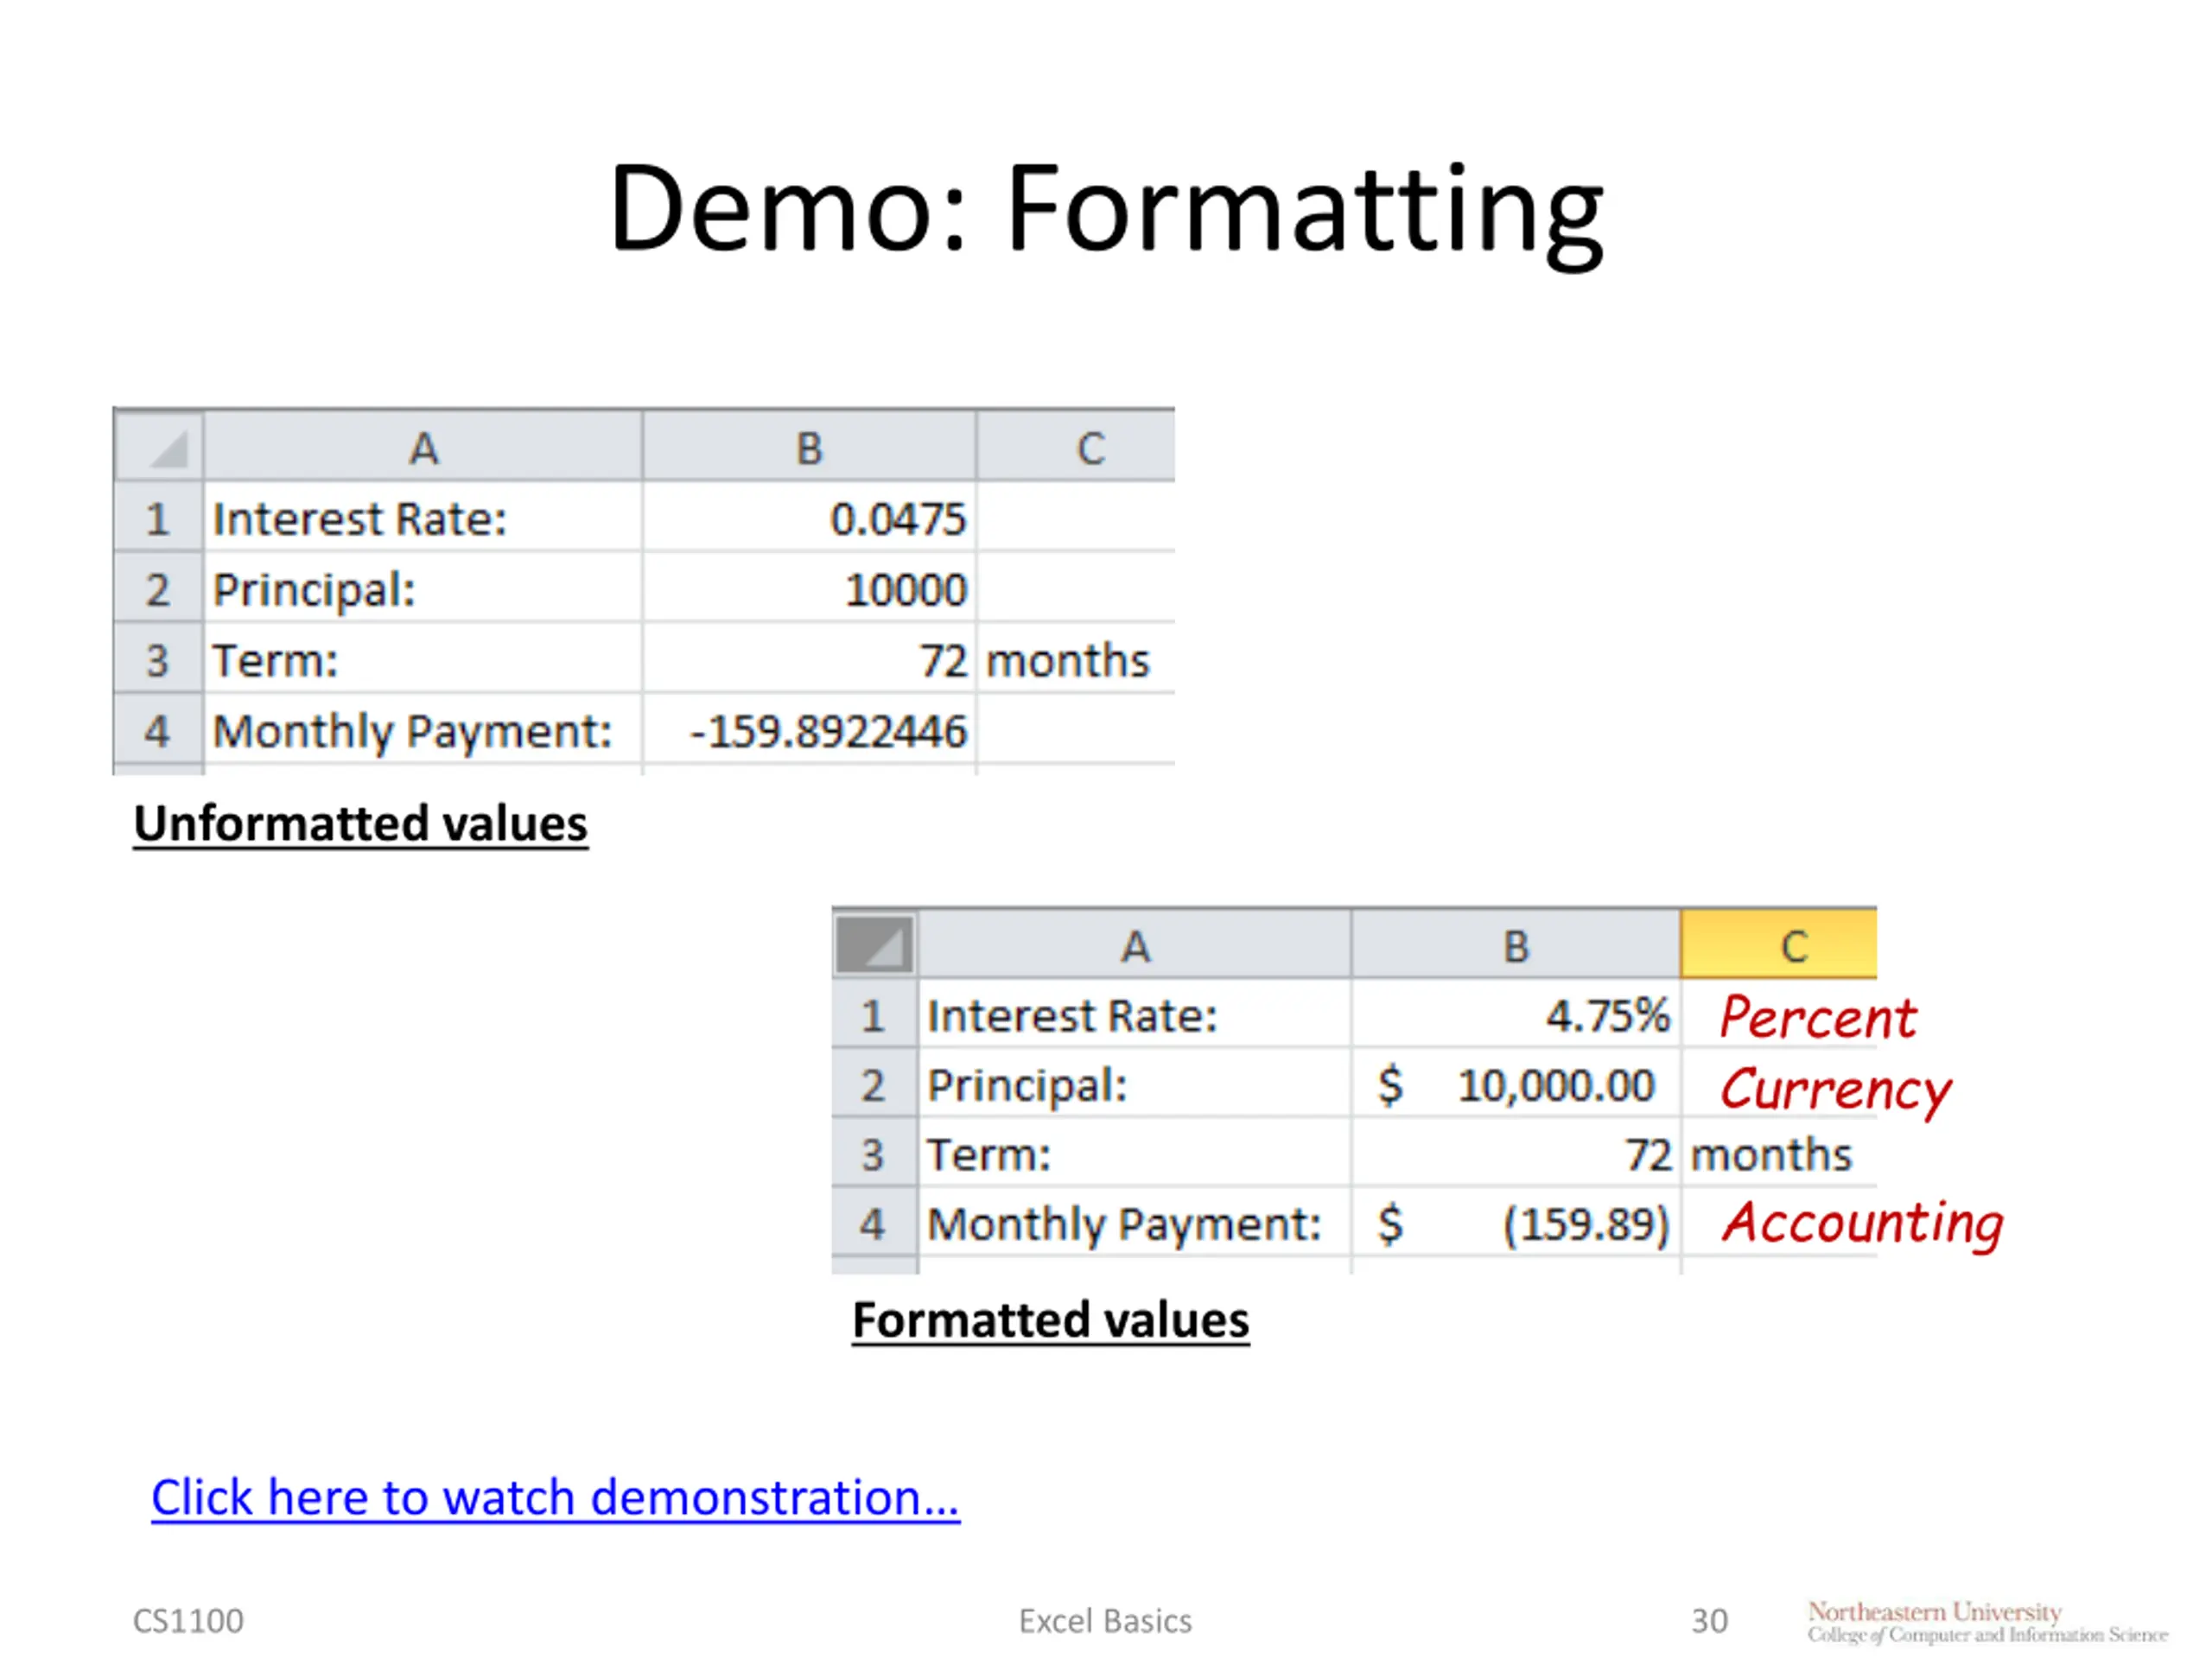Screen dimensions: 2212x1659
Task: Select all cells corner in unformatted table
Action: 160,448
